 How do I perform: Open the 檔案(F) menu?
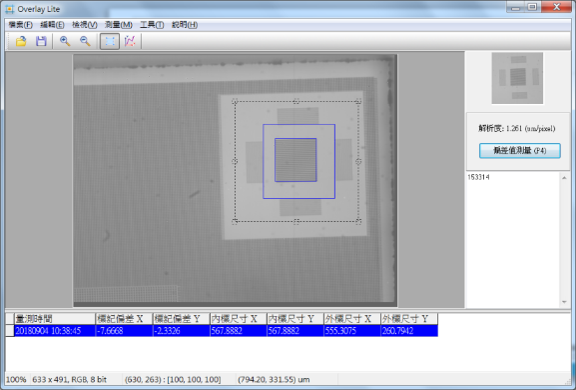(21, 25)
